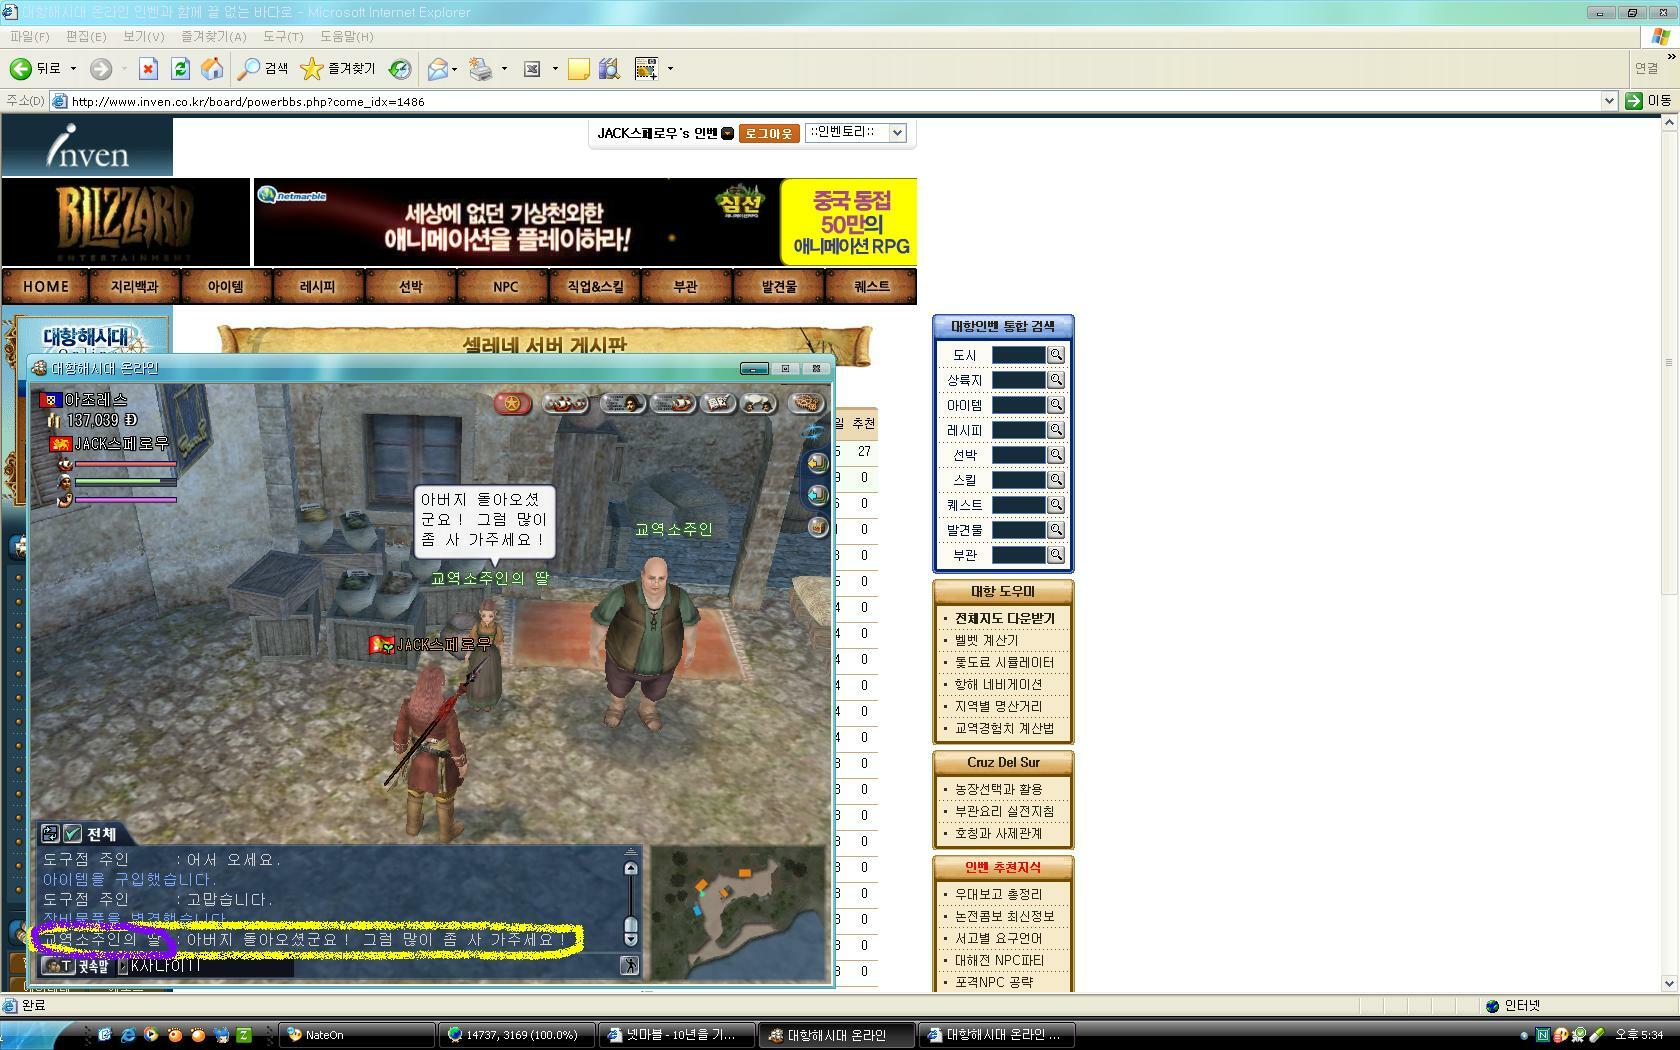Click the yellow arrow panel icon in game
The width and height of the screenshot is (1680, 1050).
point(818,462)
